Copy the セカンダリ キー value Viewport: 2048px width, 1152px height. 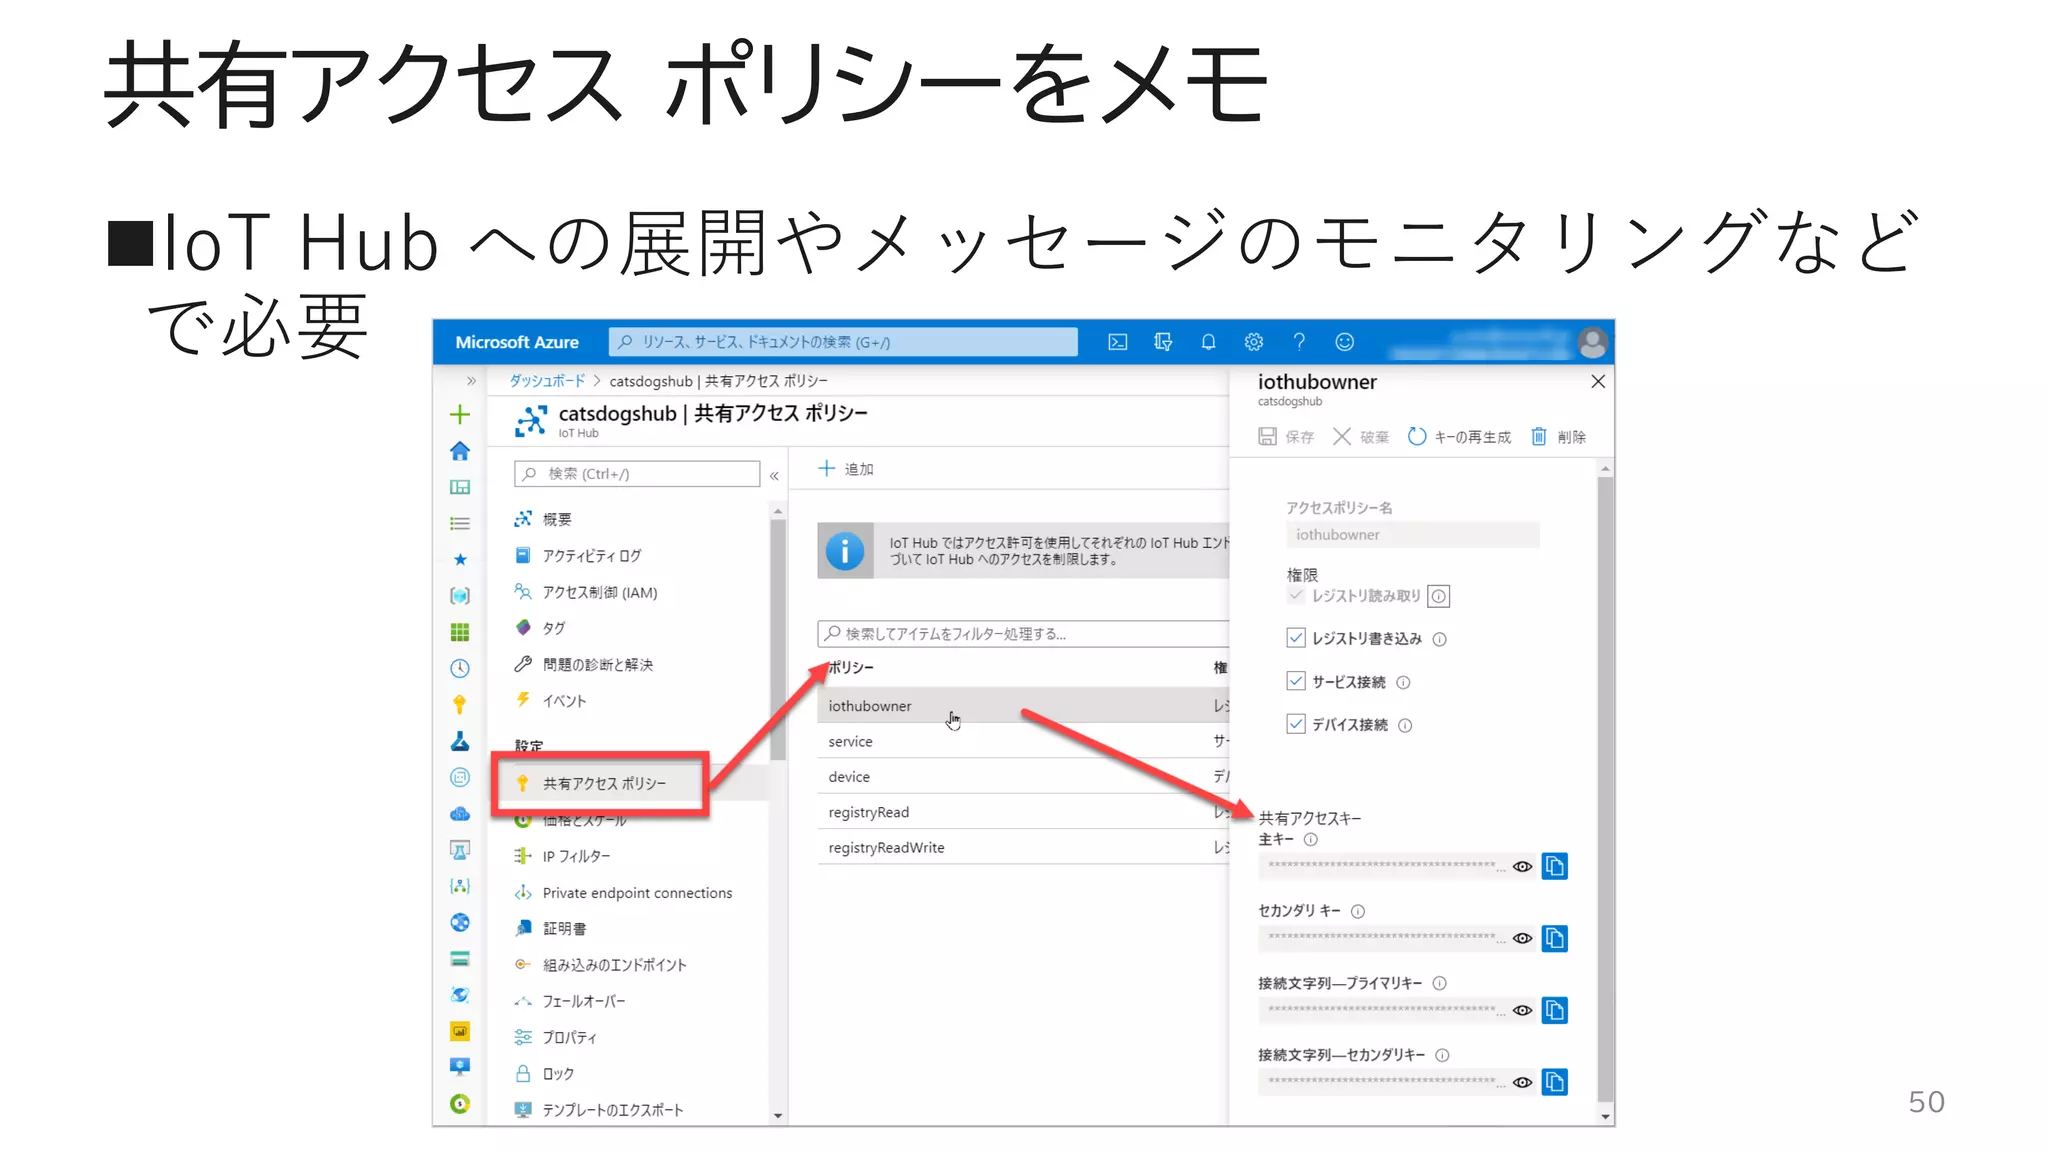[x=1555, y=938]
